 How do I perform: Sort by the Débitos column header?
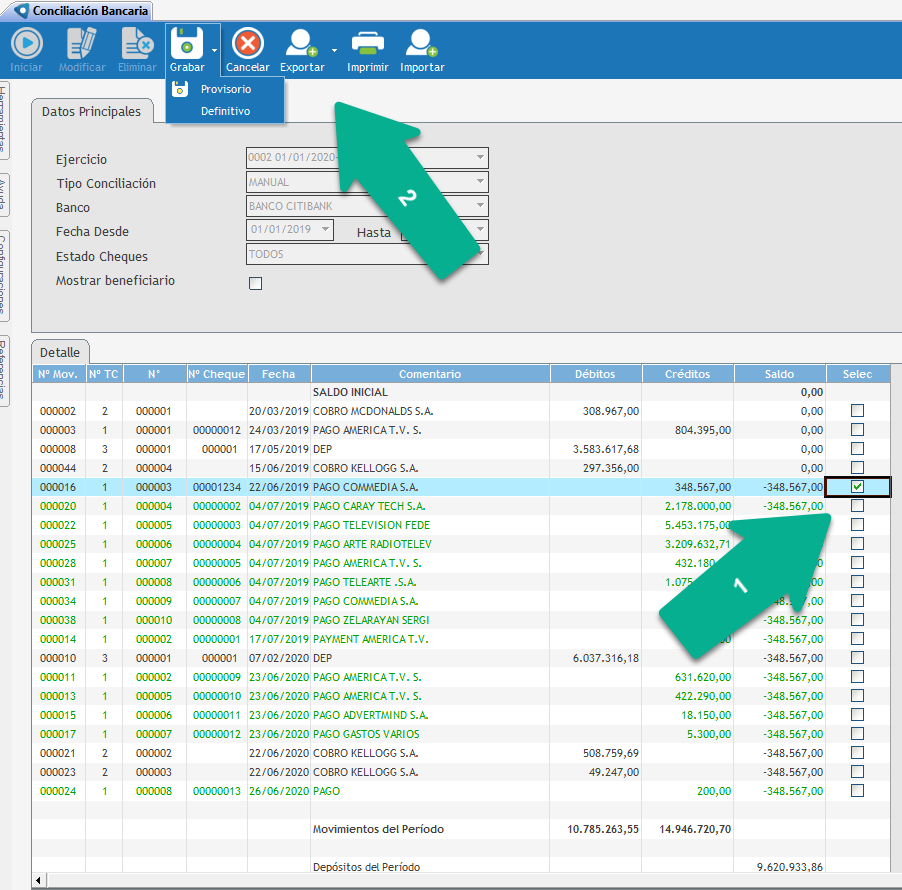click(595, 374)
